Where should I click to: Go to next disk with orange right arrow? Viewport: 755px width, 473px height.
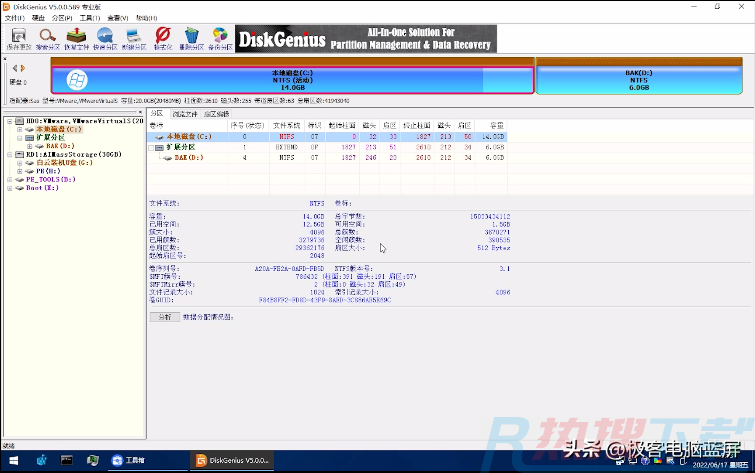(x=23, y=68)
